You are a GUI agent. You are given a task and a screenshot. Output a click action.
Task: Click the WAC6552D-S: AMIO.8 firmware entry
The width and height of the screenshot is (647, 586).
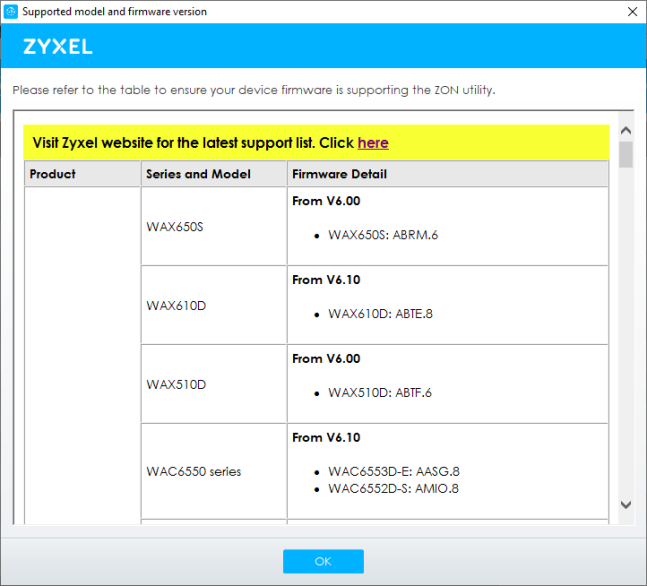click(394, 489)
